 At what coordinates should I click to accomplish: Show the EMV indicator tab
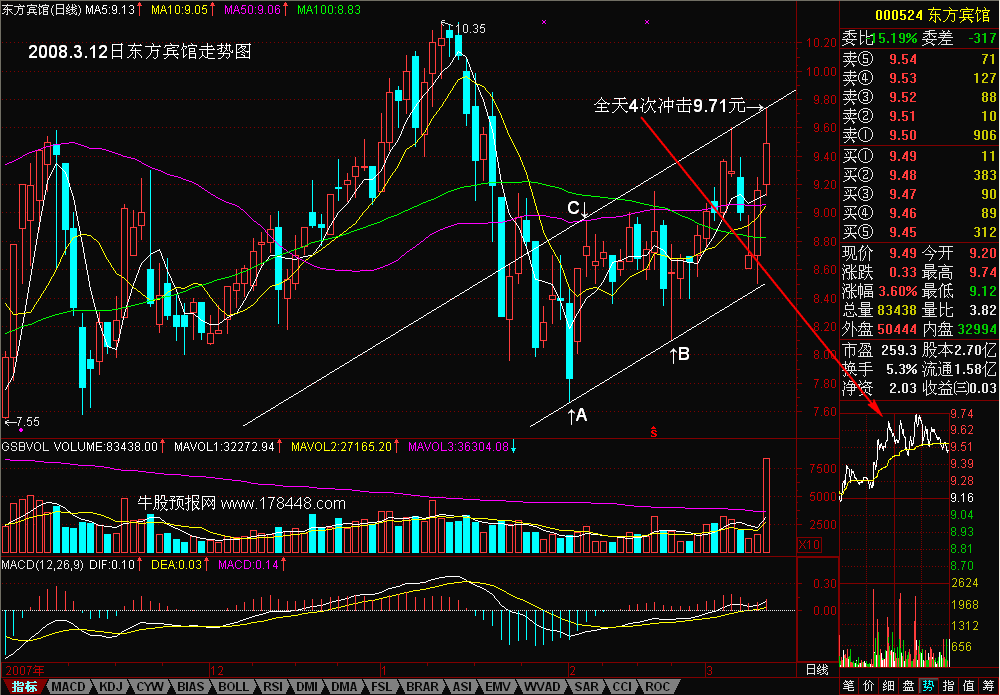(498, 687)
